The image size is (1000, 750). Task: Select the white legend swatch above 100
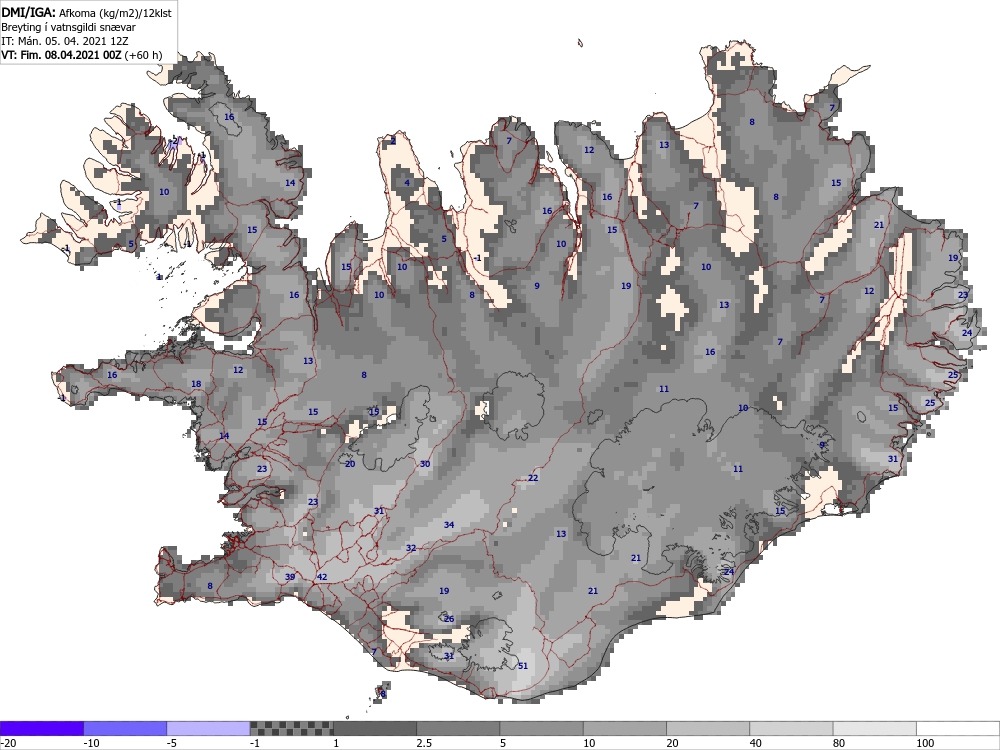point(958,728)
